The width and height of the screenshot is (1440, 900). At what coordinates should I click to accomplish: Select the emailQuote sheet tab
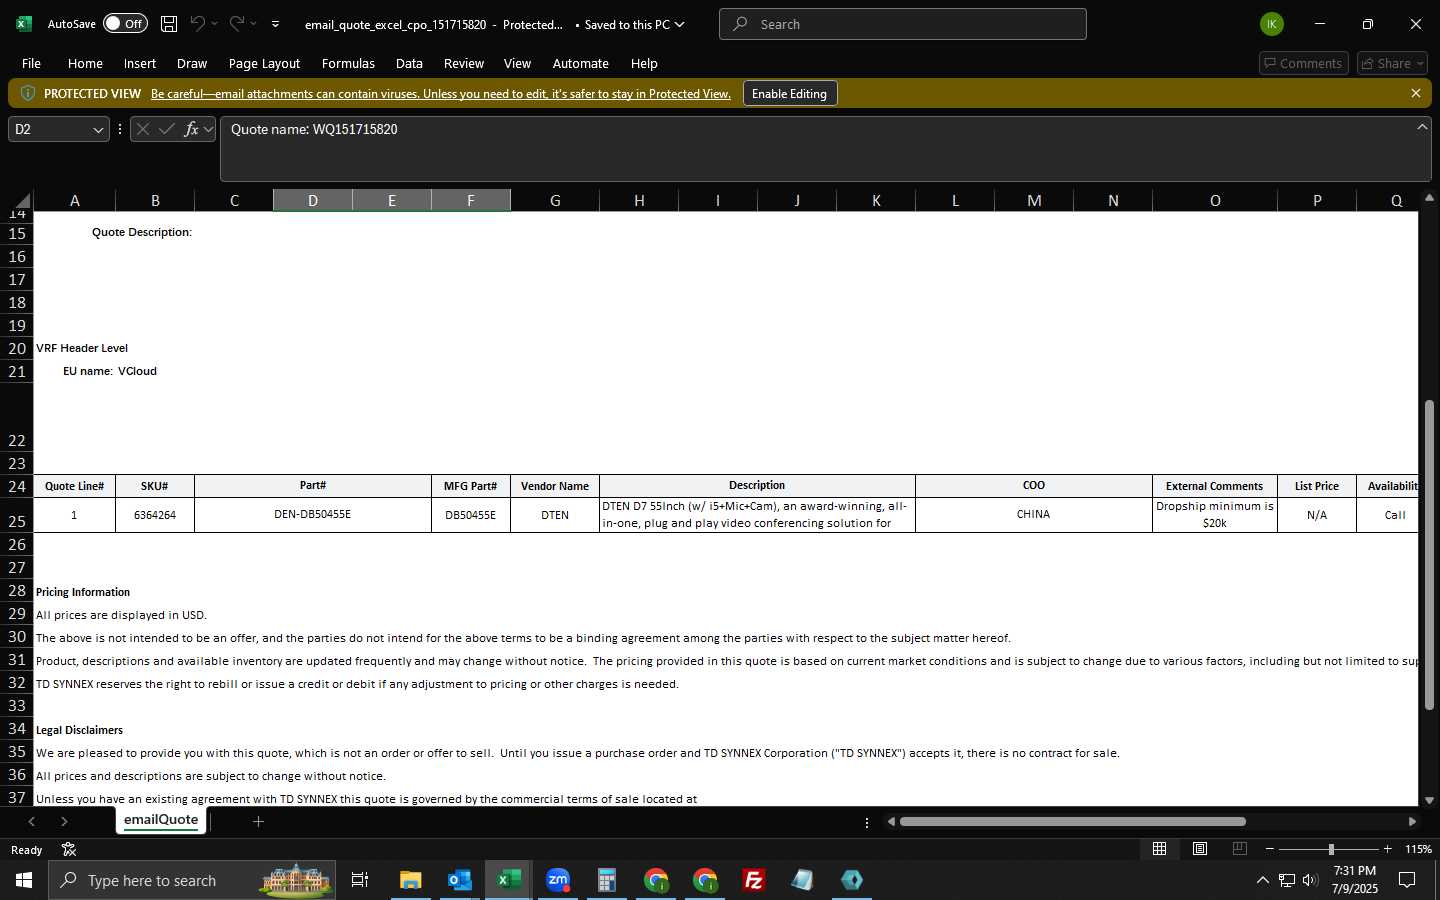(161, 820)
